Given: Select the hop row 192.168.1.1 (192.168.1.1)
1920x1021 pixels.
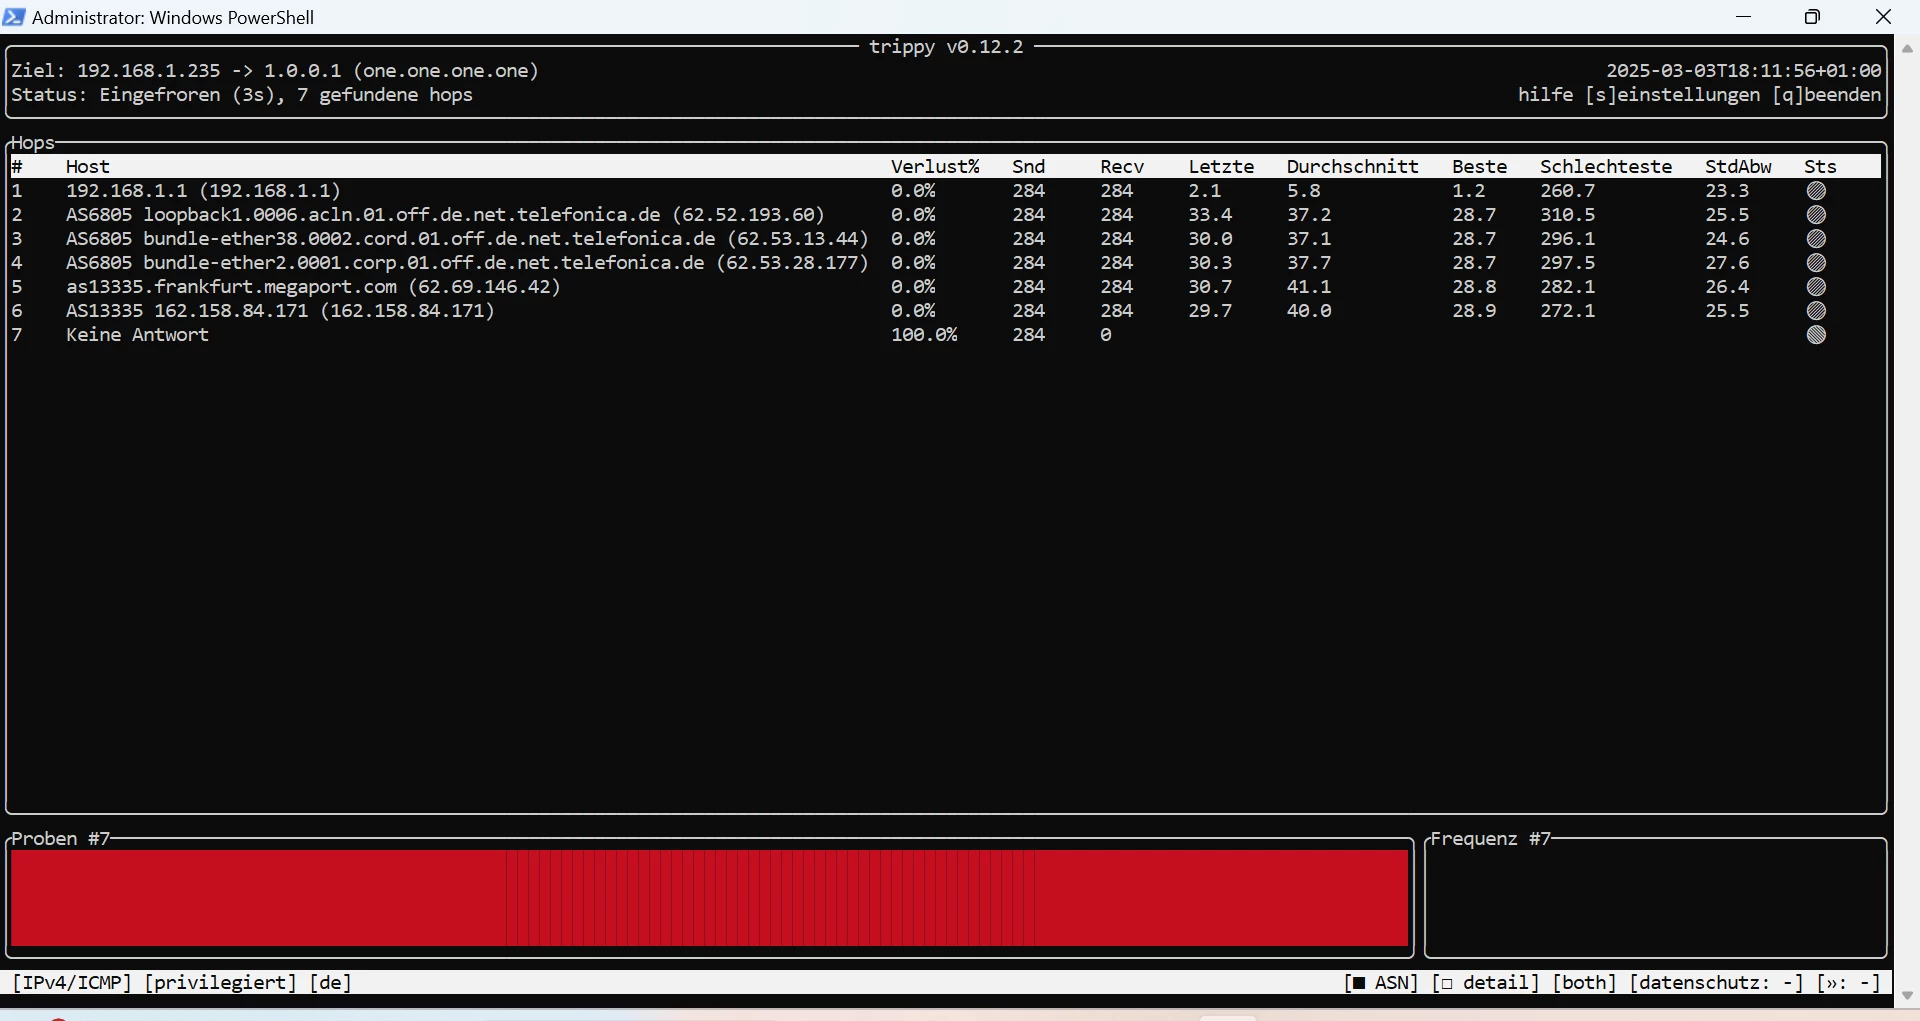Looking at the screenshot, I should point(945,191).
